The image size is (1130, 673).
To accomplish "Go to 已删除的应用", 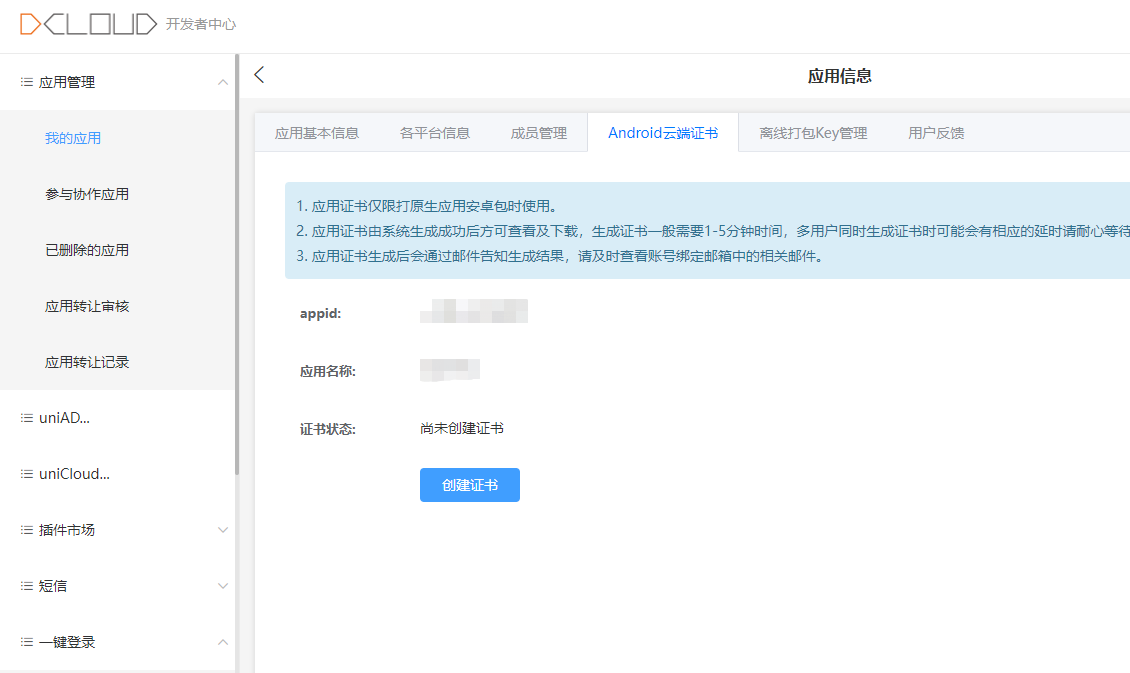I will (x=87, y=250).
